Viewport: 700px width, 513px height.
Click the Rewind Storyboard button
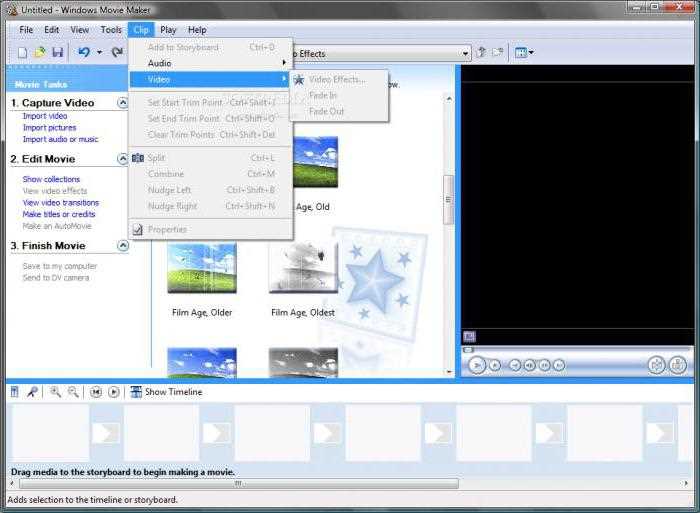coord(96,392)
